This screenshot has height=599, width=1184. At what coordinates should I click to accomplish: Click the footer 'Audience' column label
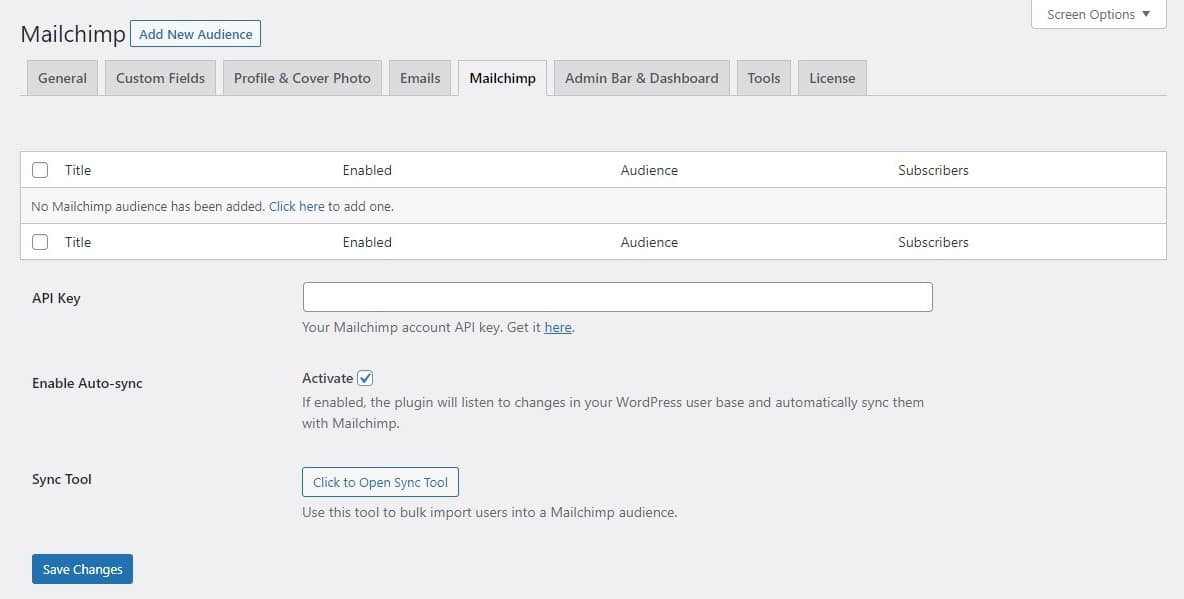649,242
